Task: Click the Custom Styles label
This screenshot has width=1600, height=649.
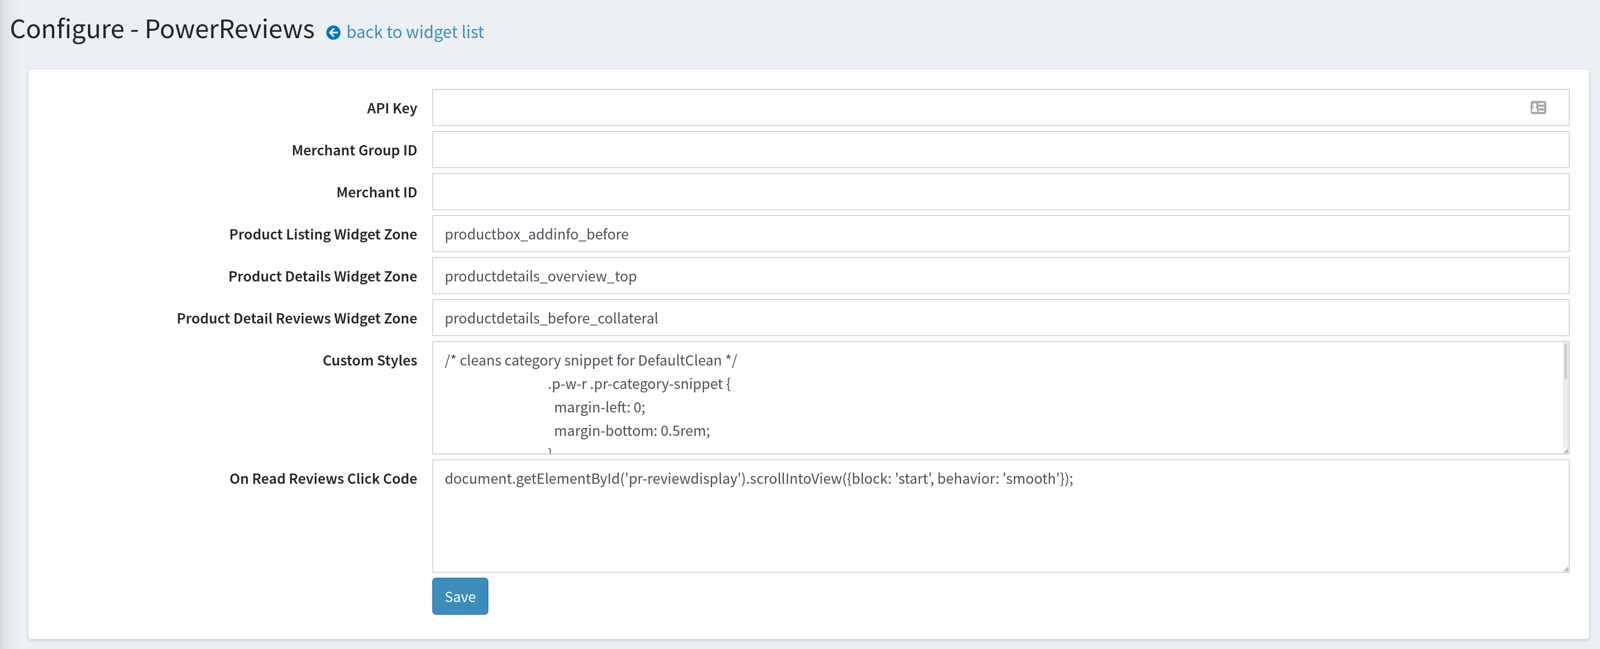Action: [370, 360]
